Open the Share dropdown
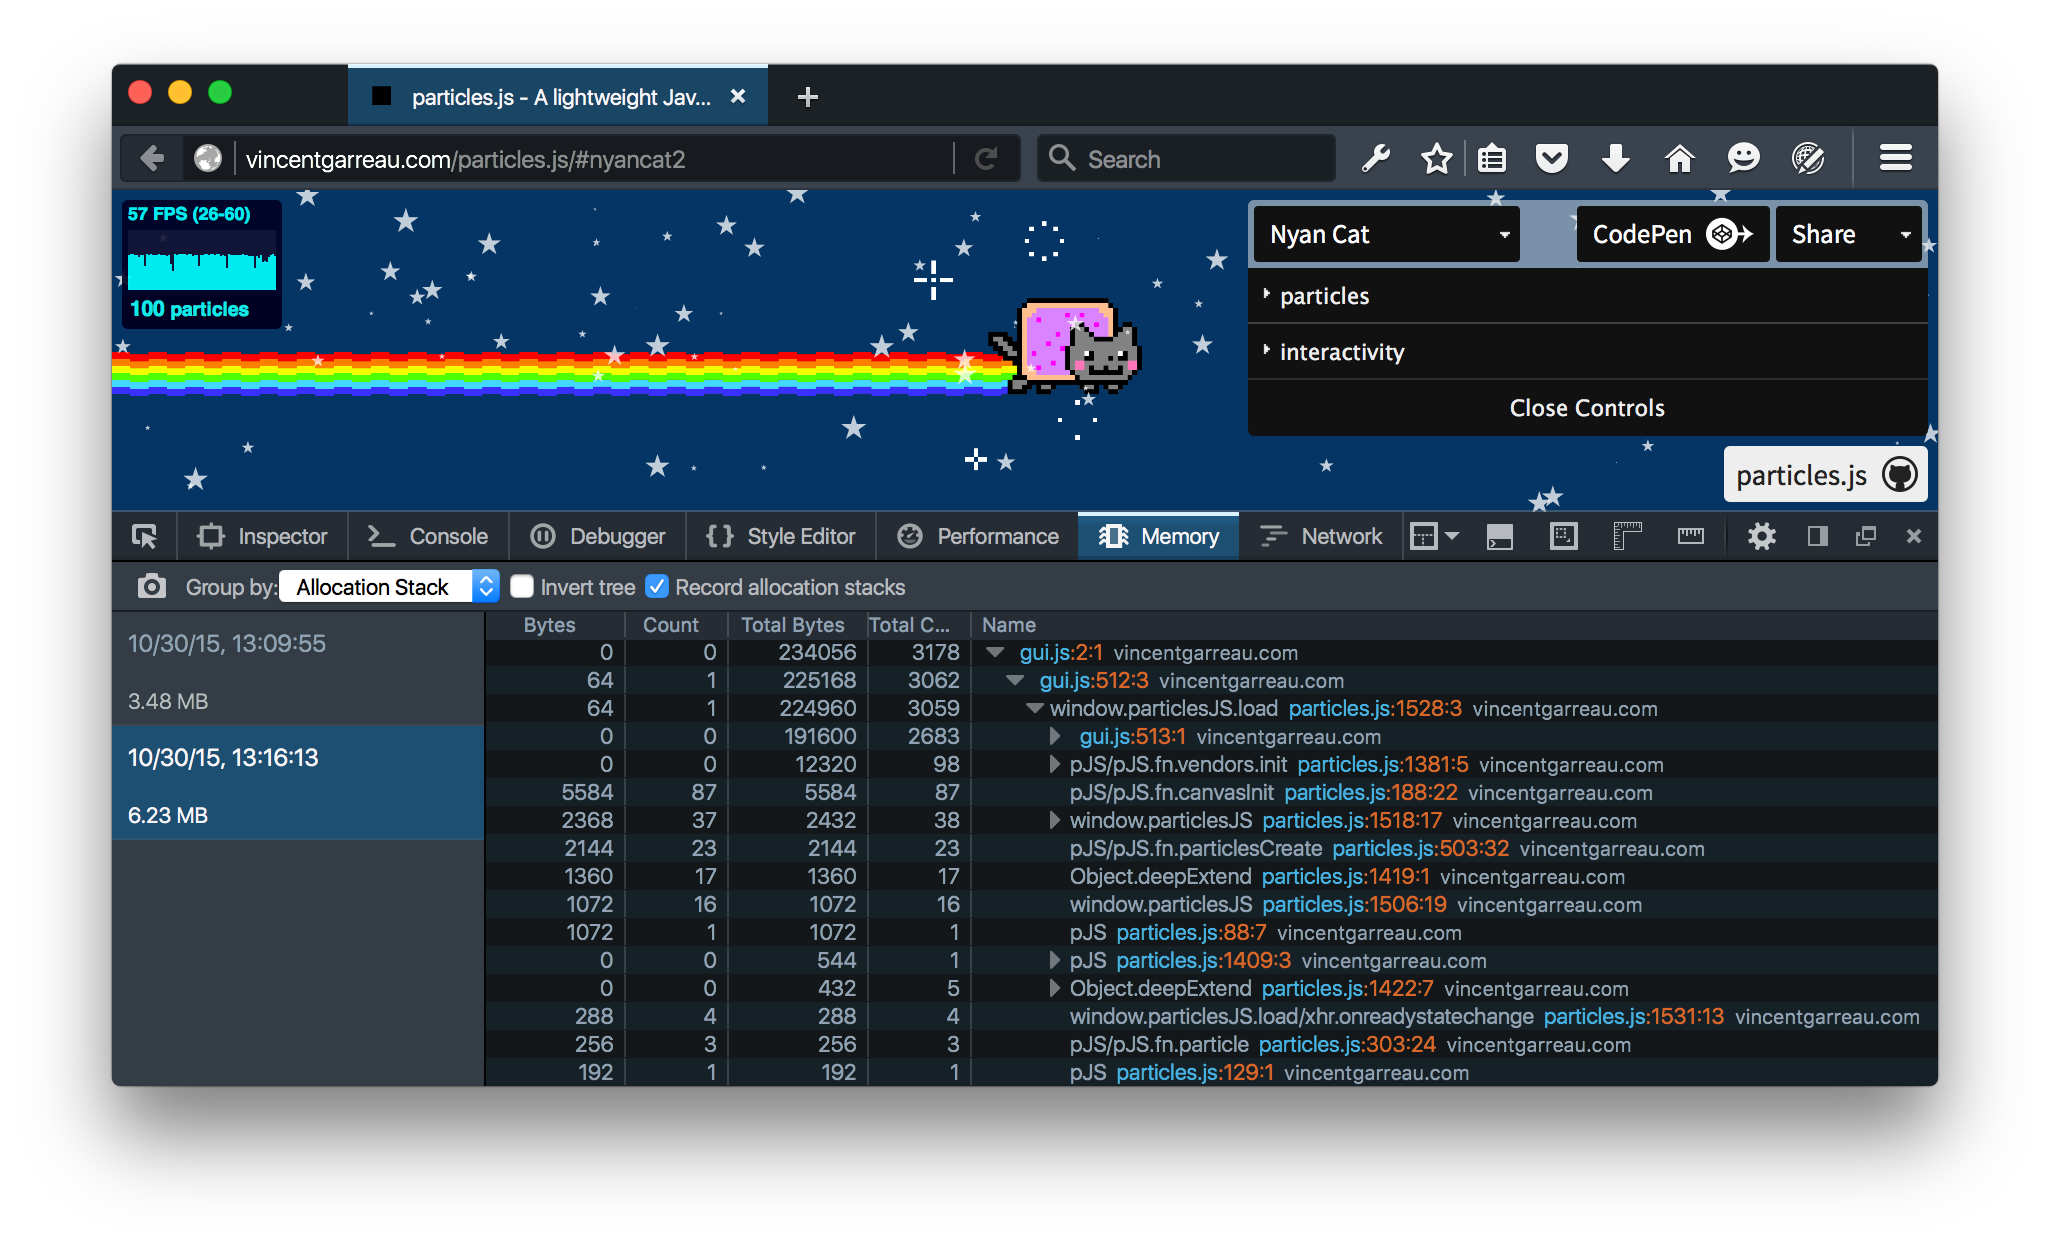The width and height of the screenshot is (2050, 1246). coord(1848,234)
